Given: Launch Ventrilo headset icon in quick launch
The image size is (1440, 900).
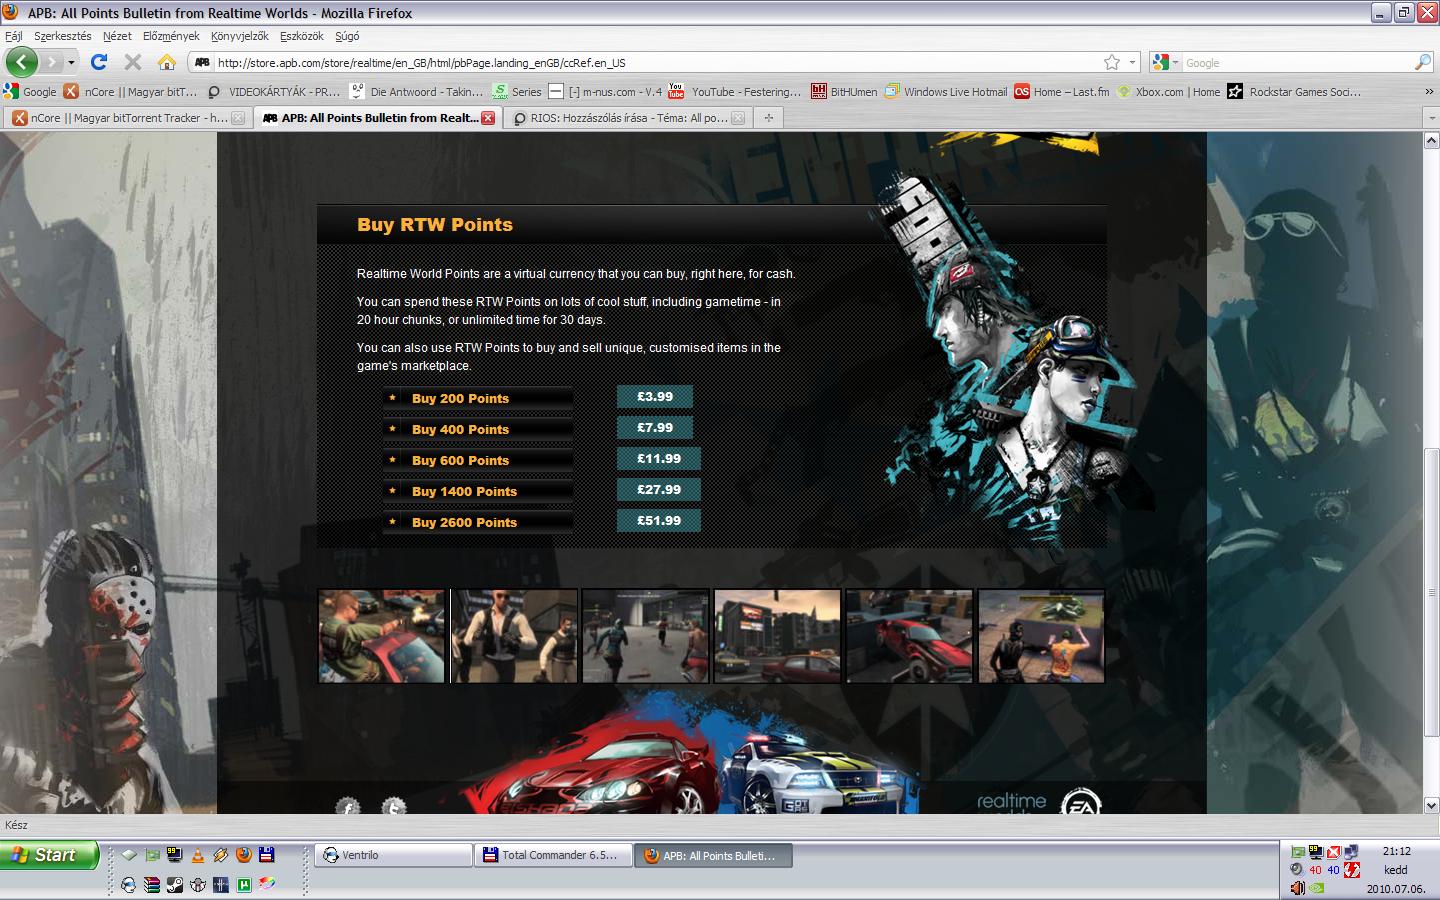Looking at the screenshot, I should [x=128, y=885].
